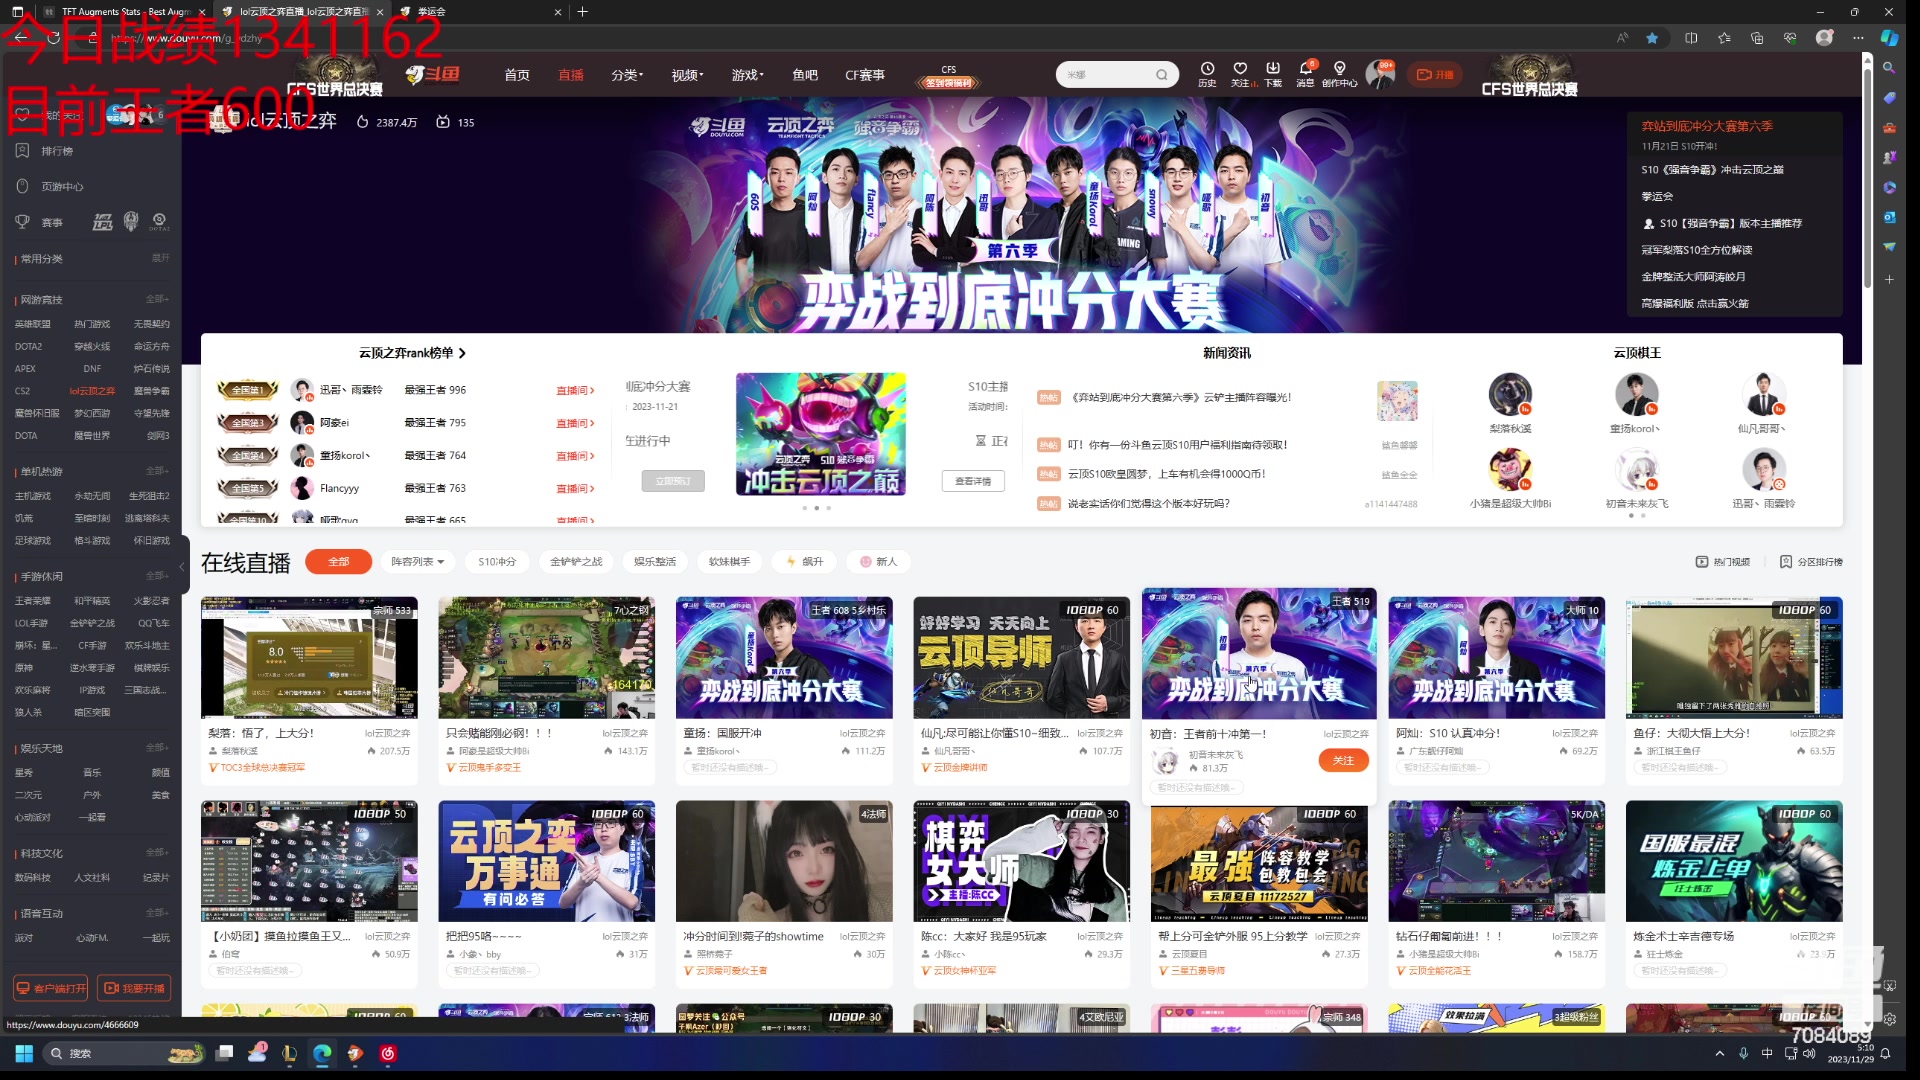1920x1080 pixels.
Task: Open 页游中心 mouse icon in sidebar
Action: click(22, 186)
